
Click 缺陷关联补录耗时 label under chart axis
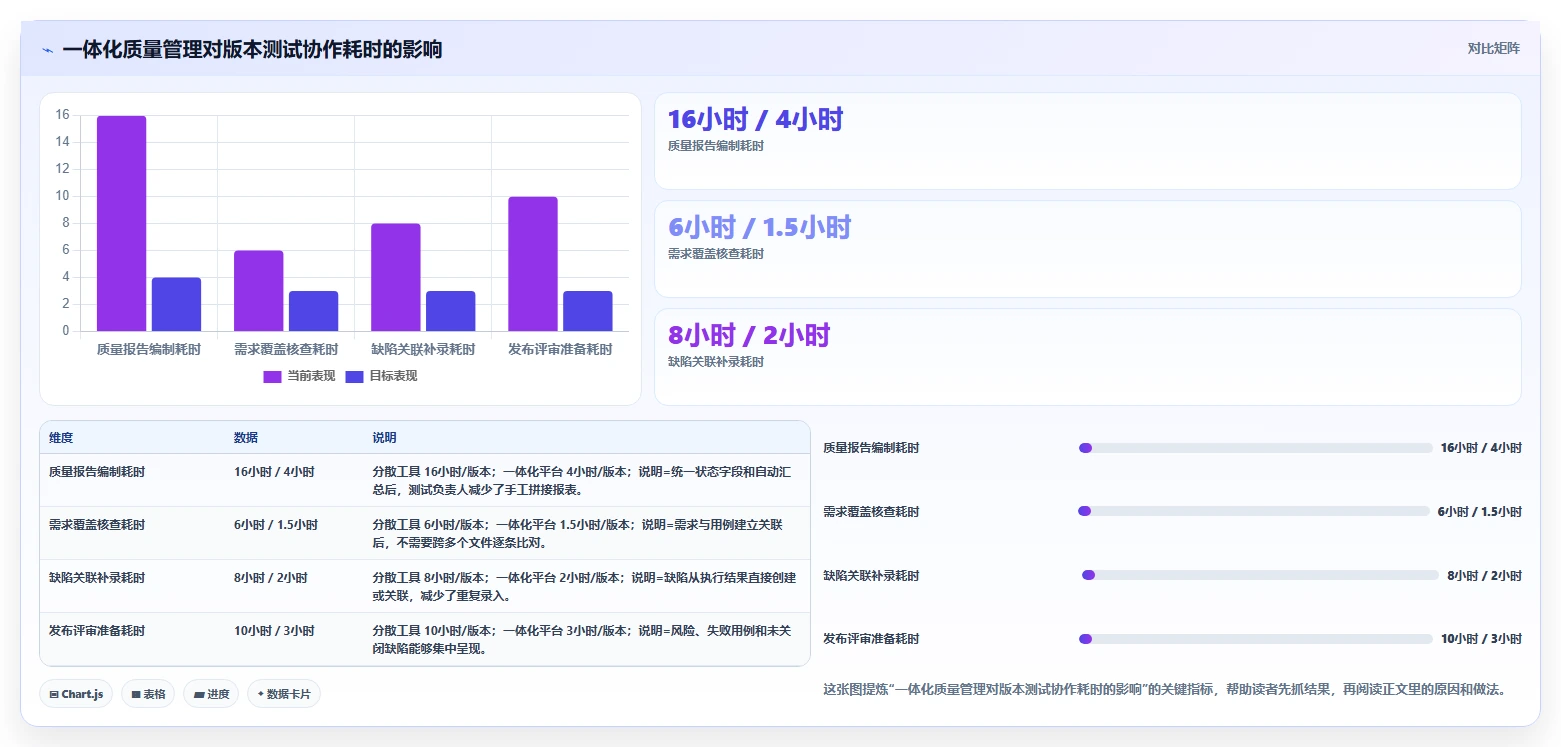(x=423, y=350)
